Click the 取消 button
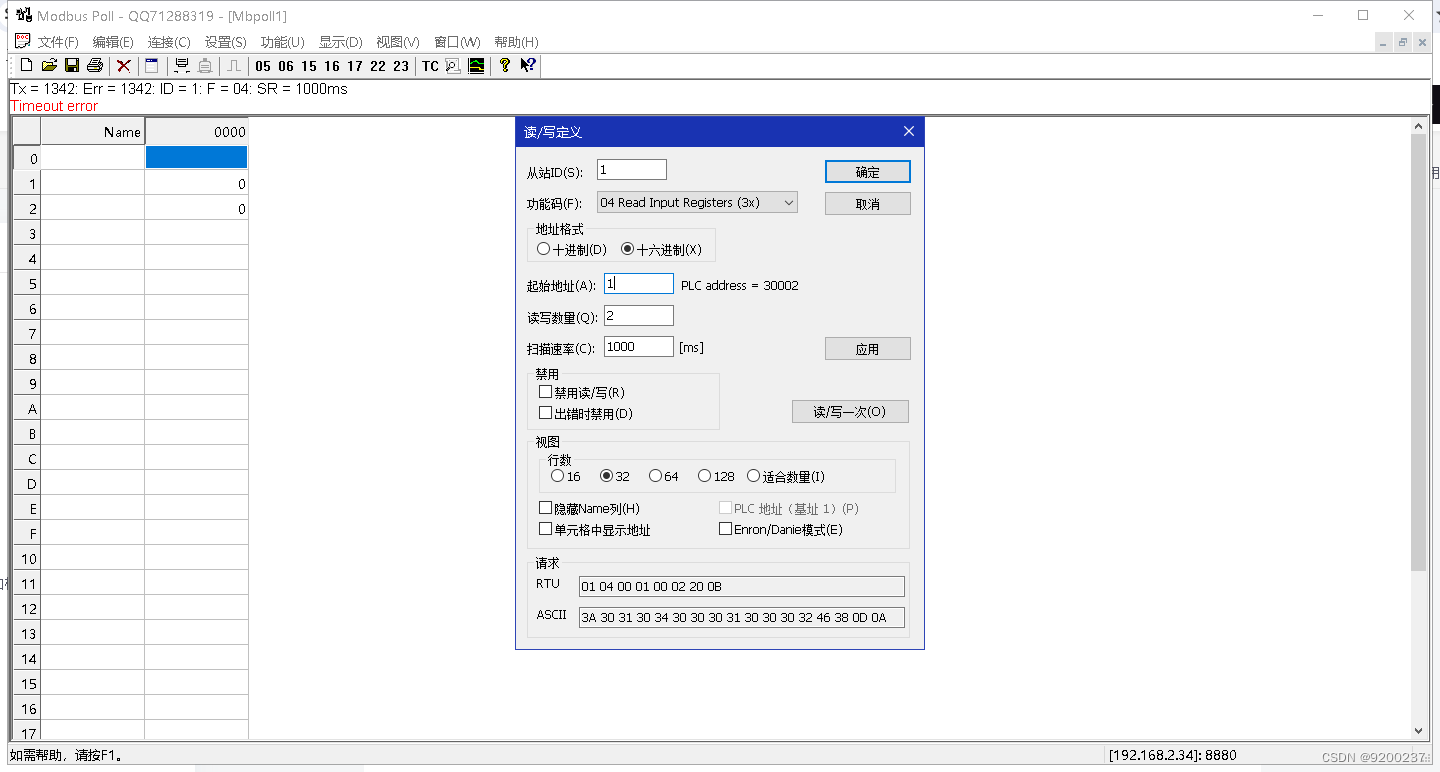 pos(867,203)
